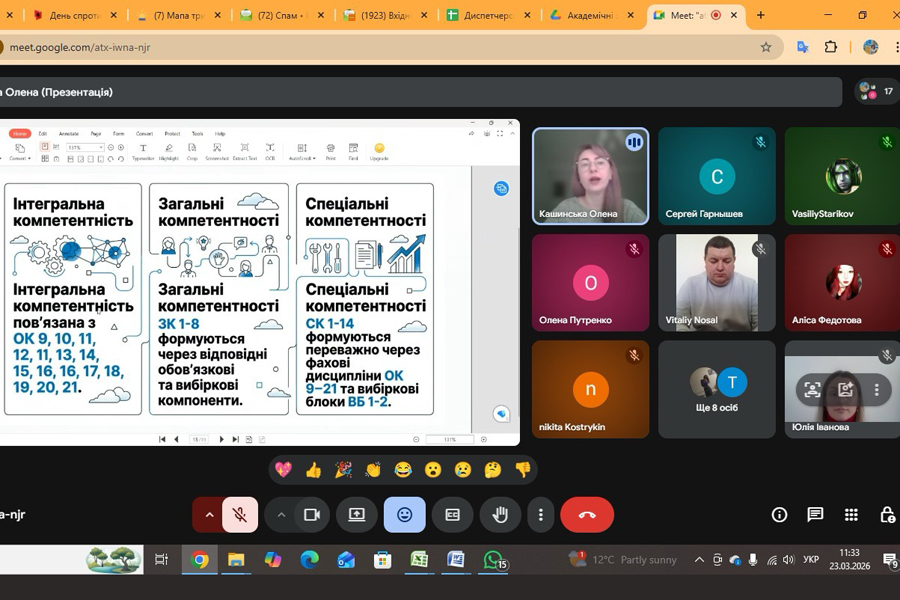Toggle the camera on or off
Image resolution: width=900 pixels, height=600 pixels.
coord(311,515)
